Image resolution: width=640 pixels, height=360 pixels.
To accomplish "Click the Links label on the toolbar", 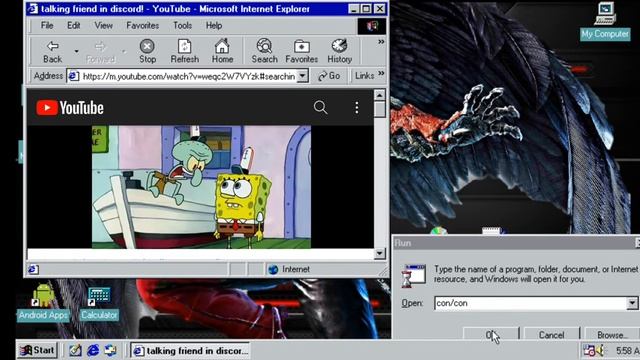I will [364, 76].
